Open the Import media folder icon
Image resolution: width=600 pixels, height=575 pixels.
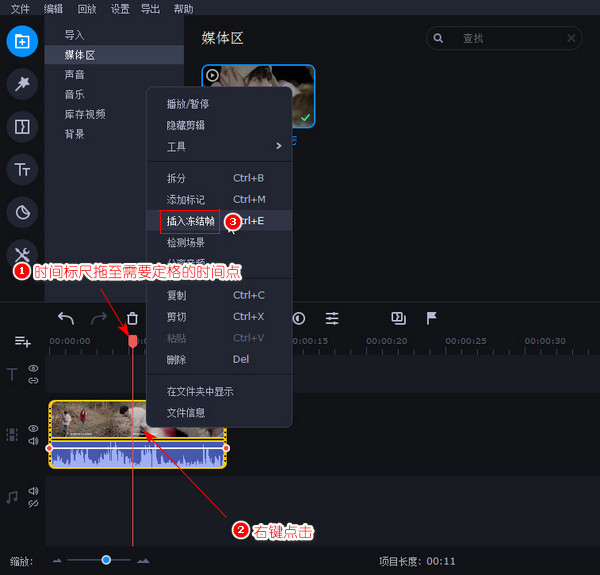coord(22,41)
